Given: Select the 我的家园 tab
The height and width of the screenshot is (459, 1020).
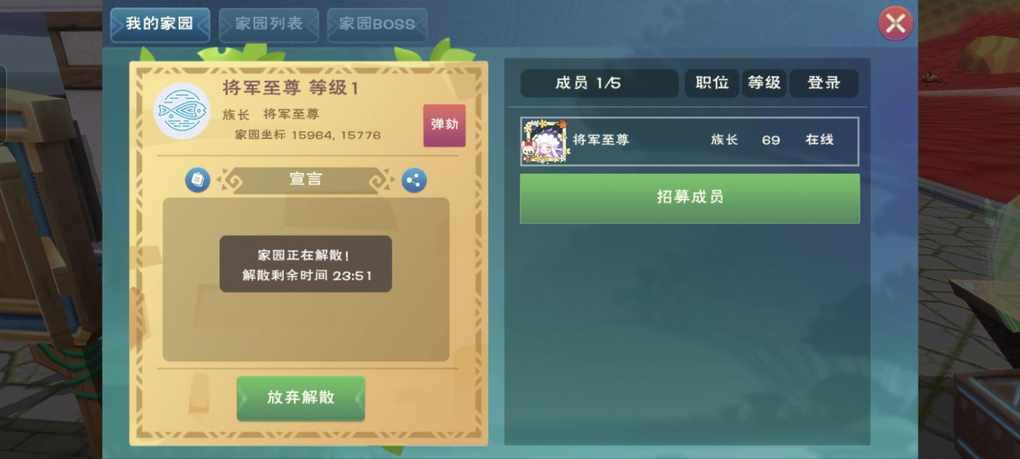Looking at the screenshot, I should coord(160,25).
